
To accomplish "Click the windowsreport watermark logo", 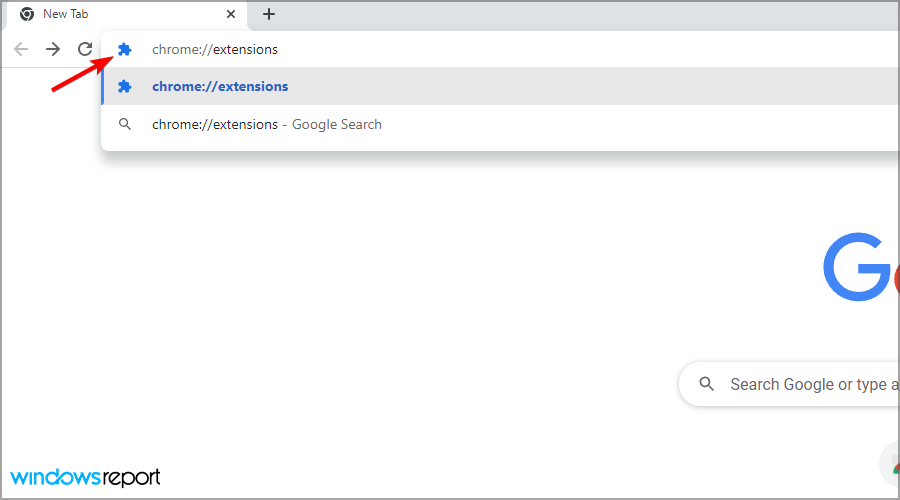I will [x=85, y=477].
